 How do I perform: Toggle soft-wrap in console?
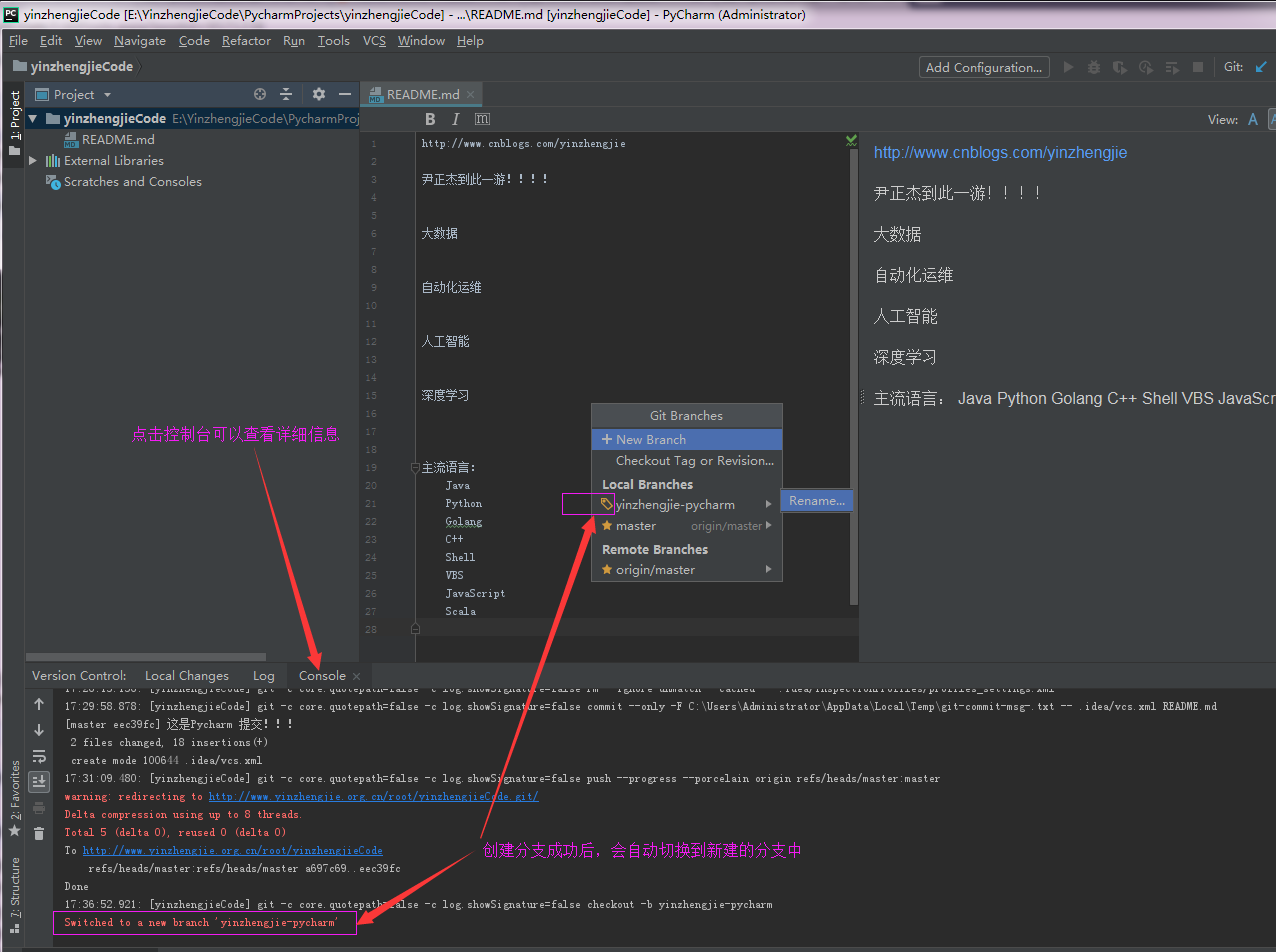click(x=39, y=756)
